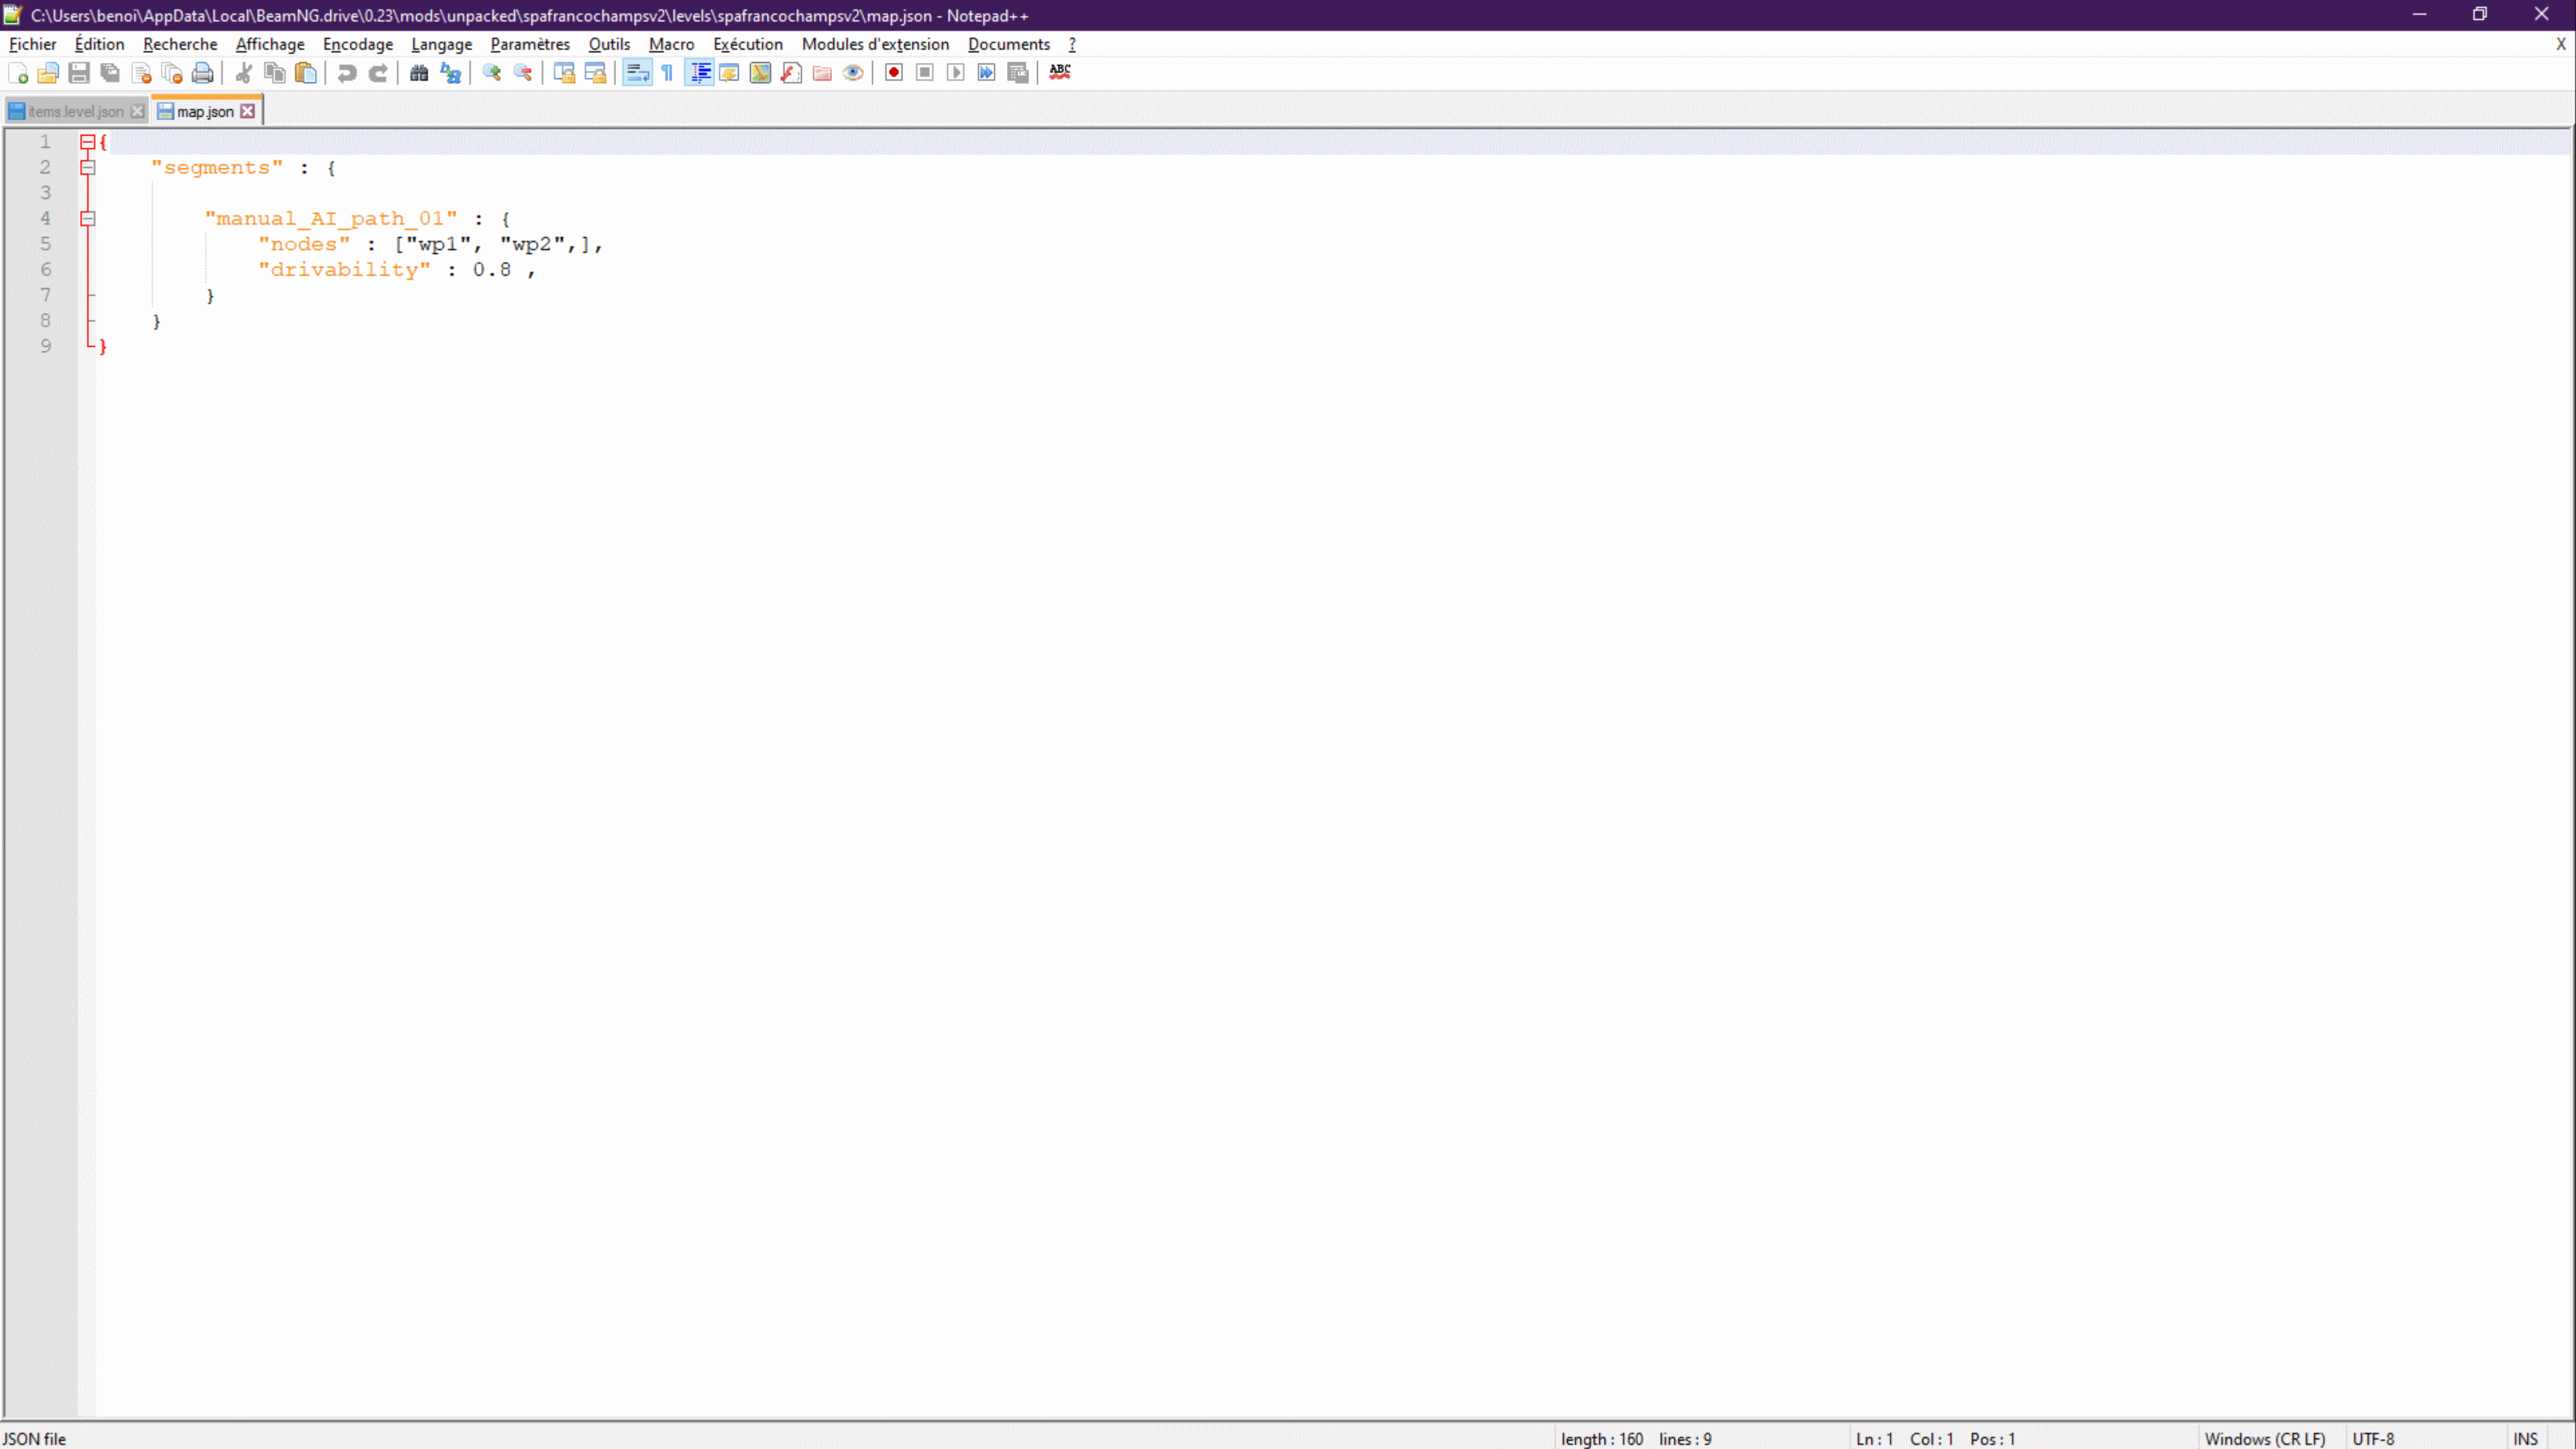Zoom in with the magnifier plus icon

click(x=491, y=73)
